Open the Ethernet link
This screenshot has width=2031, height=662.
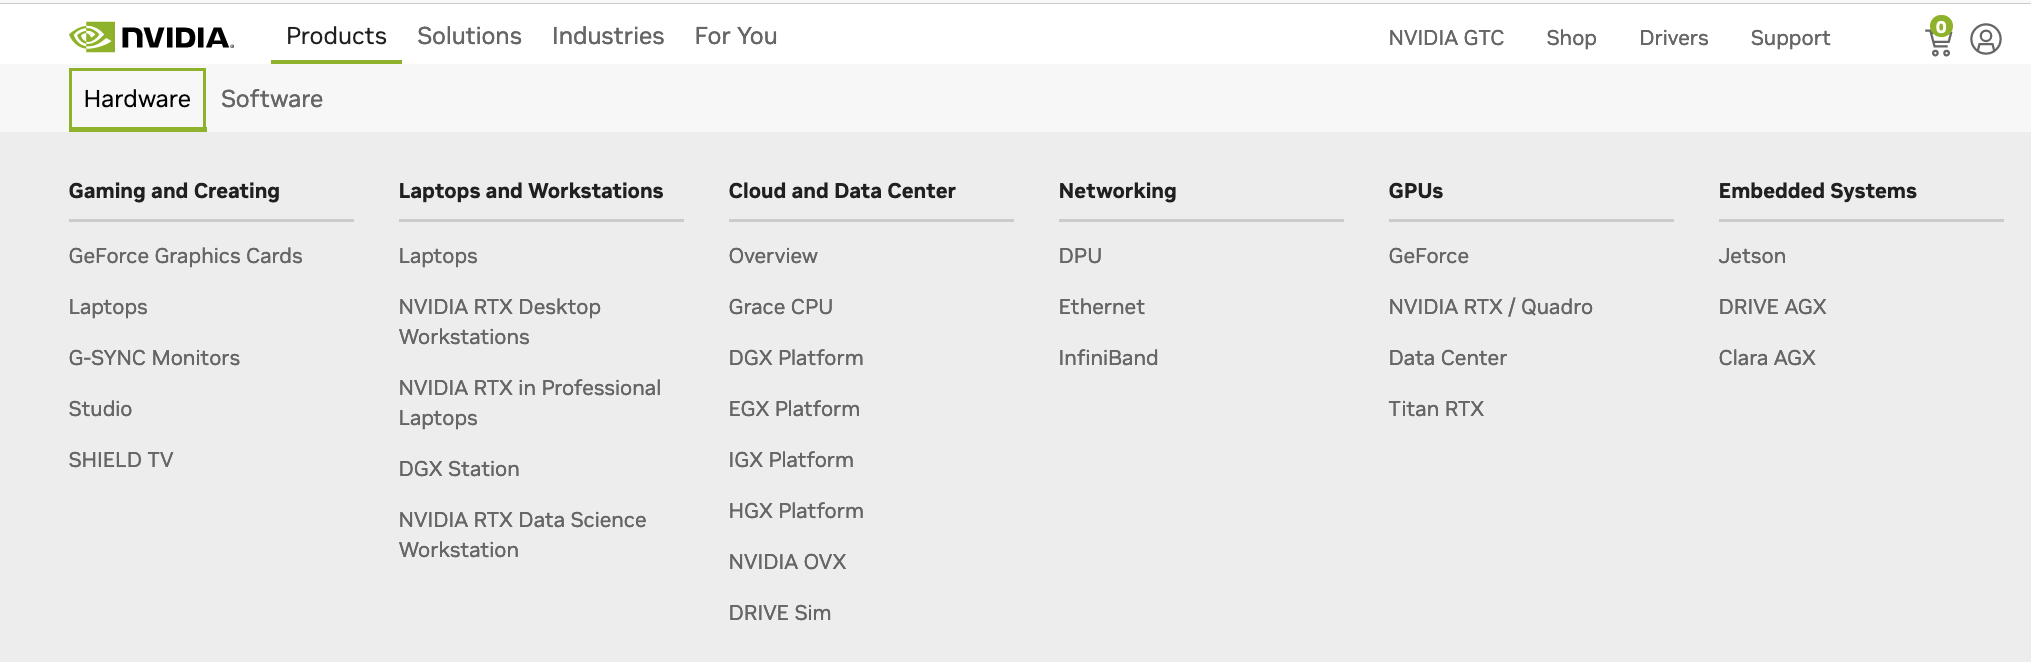(x=1101, y=307)
